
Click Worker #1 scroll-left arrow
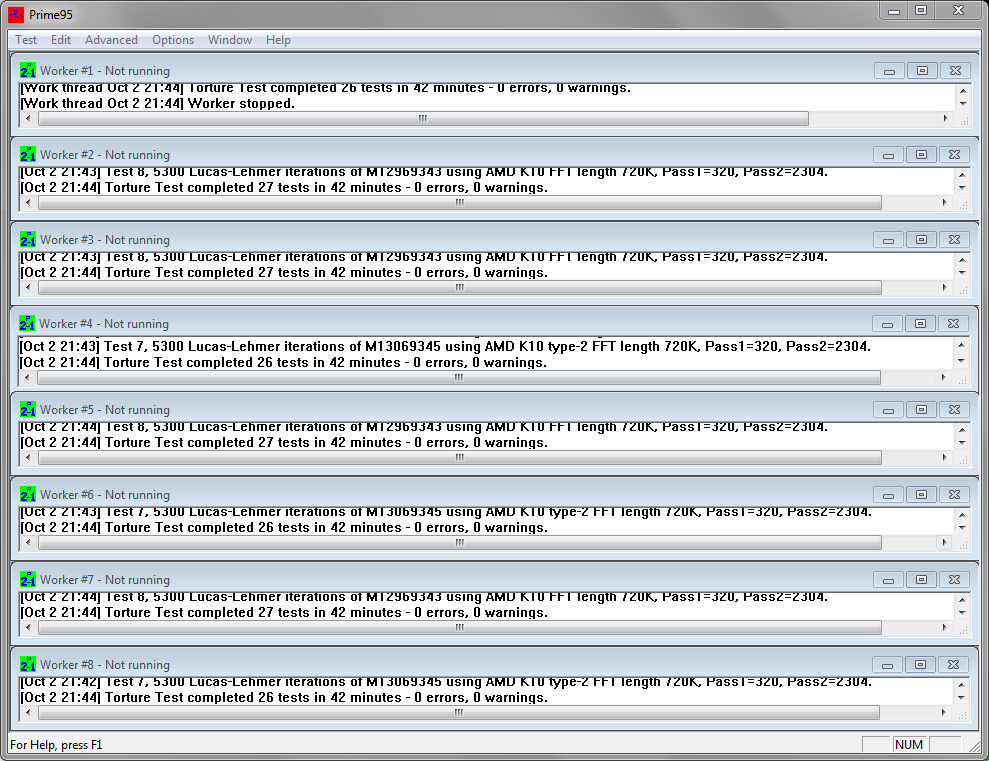[28, 119]
